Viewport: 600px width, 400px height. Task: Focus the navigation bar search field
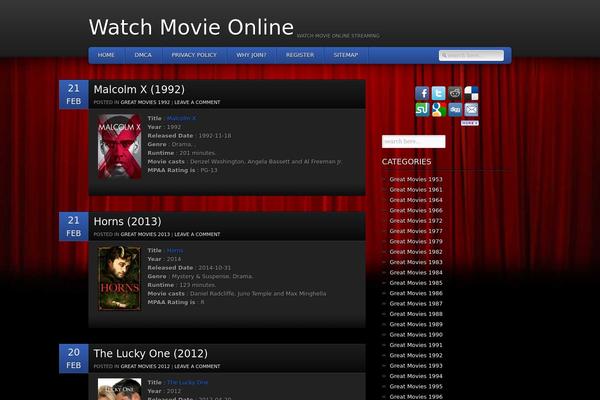(471, 55)
